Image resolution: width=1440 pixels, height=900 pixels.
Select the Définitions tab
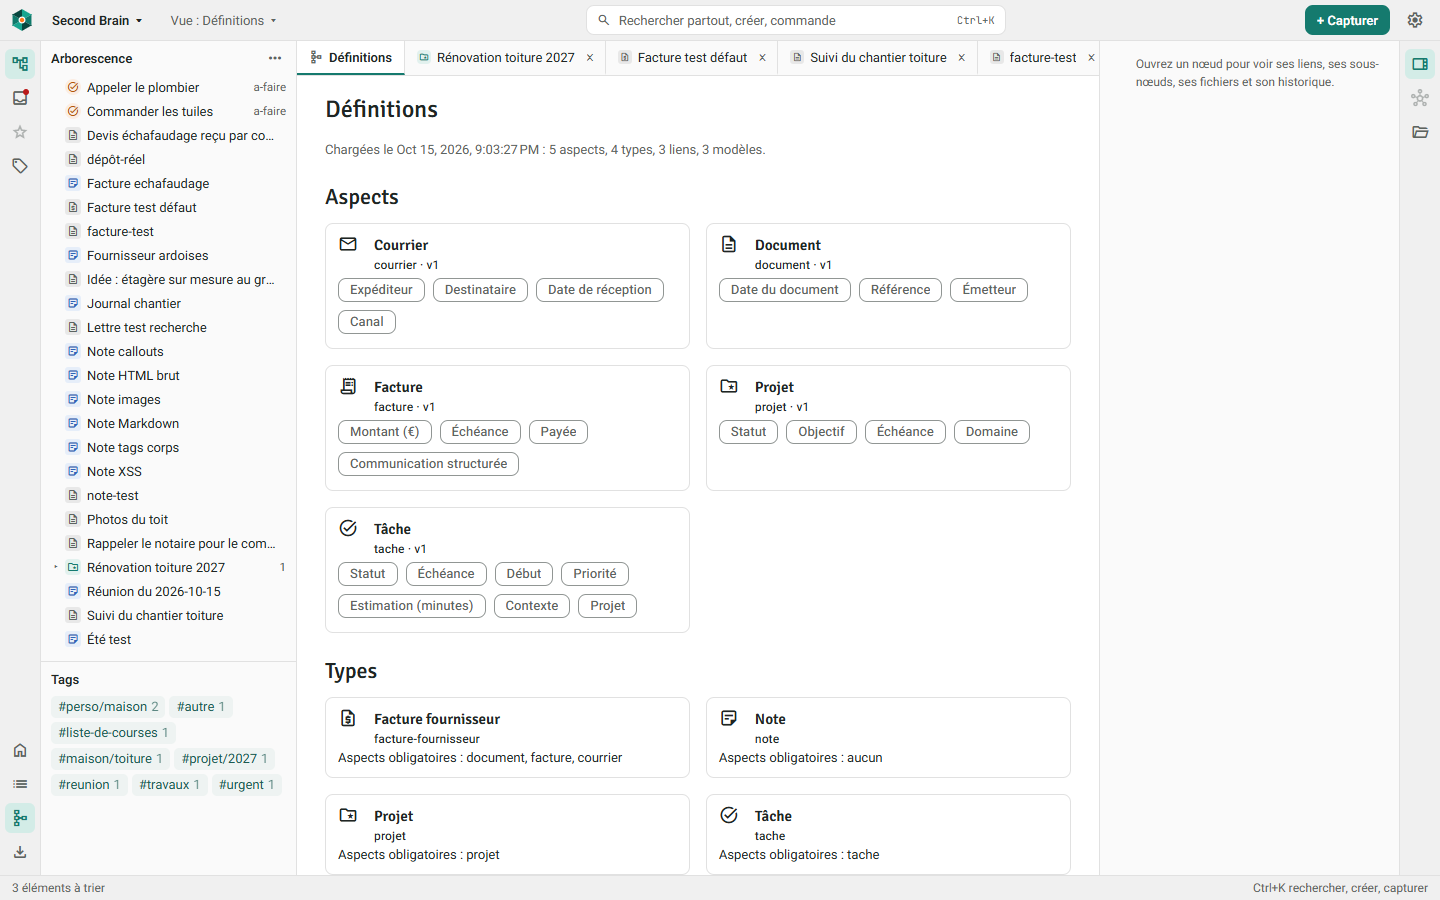[x=351, y=58]
